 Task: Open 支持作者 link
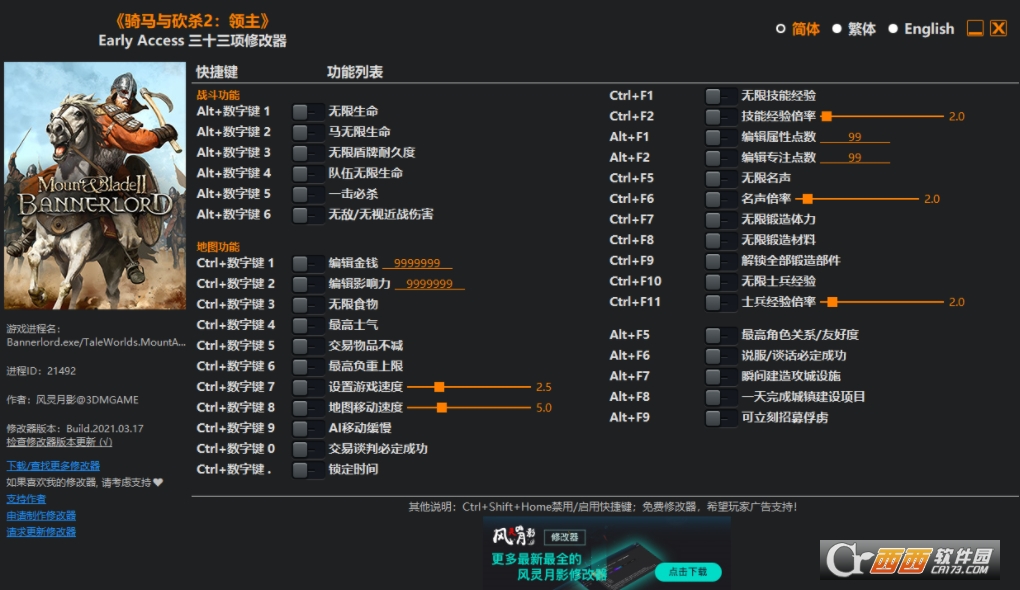[26, 499]
